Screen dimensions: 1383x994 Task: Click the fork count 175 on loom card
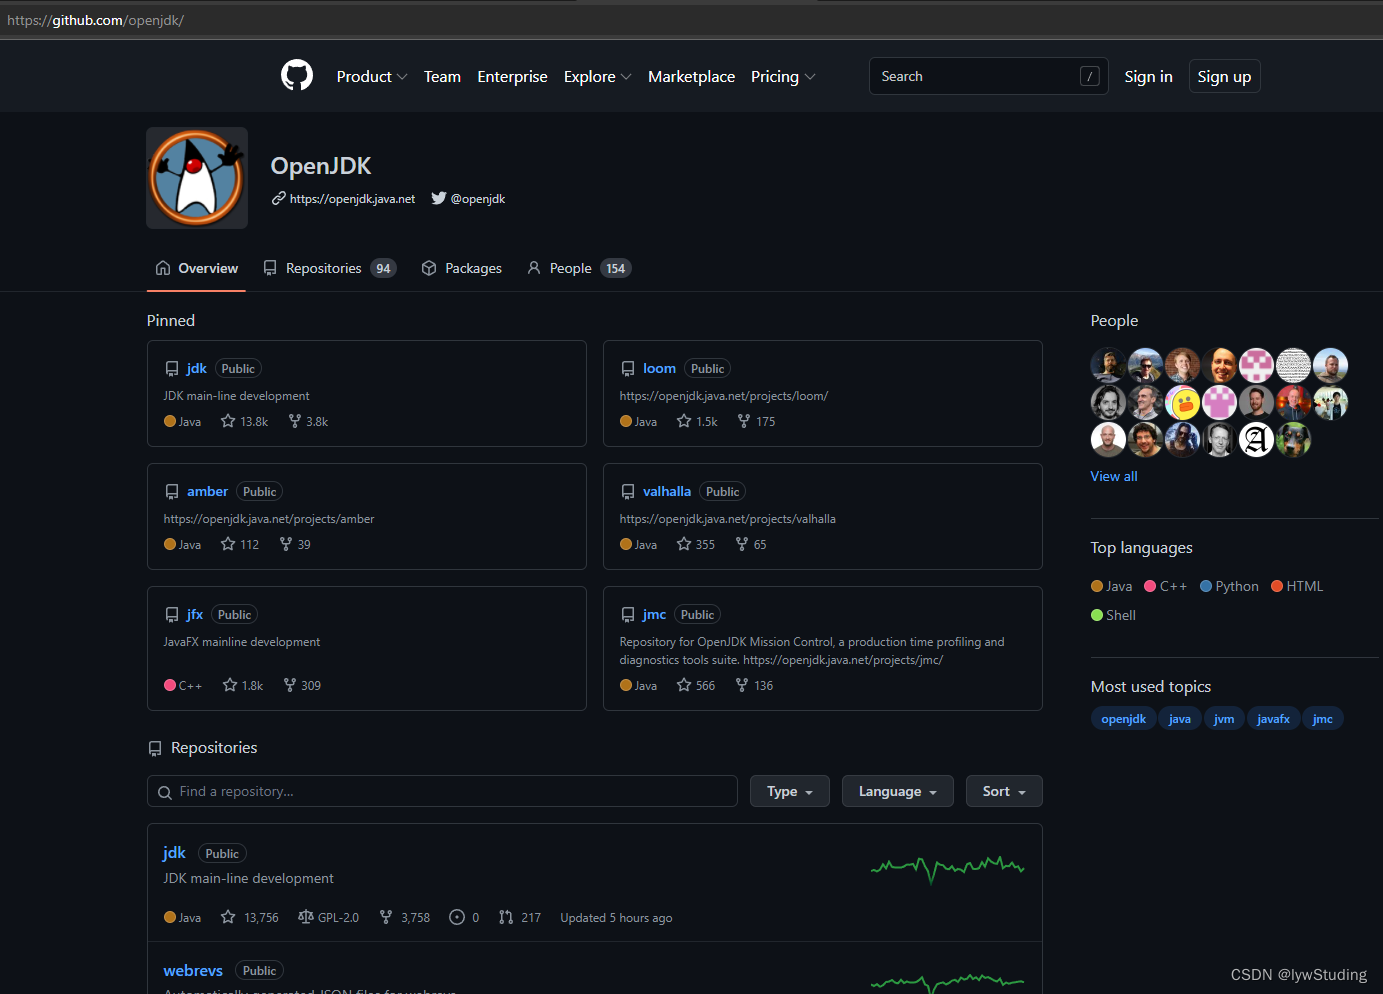pyautogui.click(x=766, y=422)
